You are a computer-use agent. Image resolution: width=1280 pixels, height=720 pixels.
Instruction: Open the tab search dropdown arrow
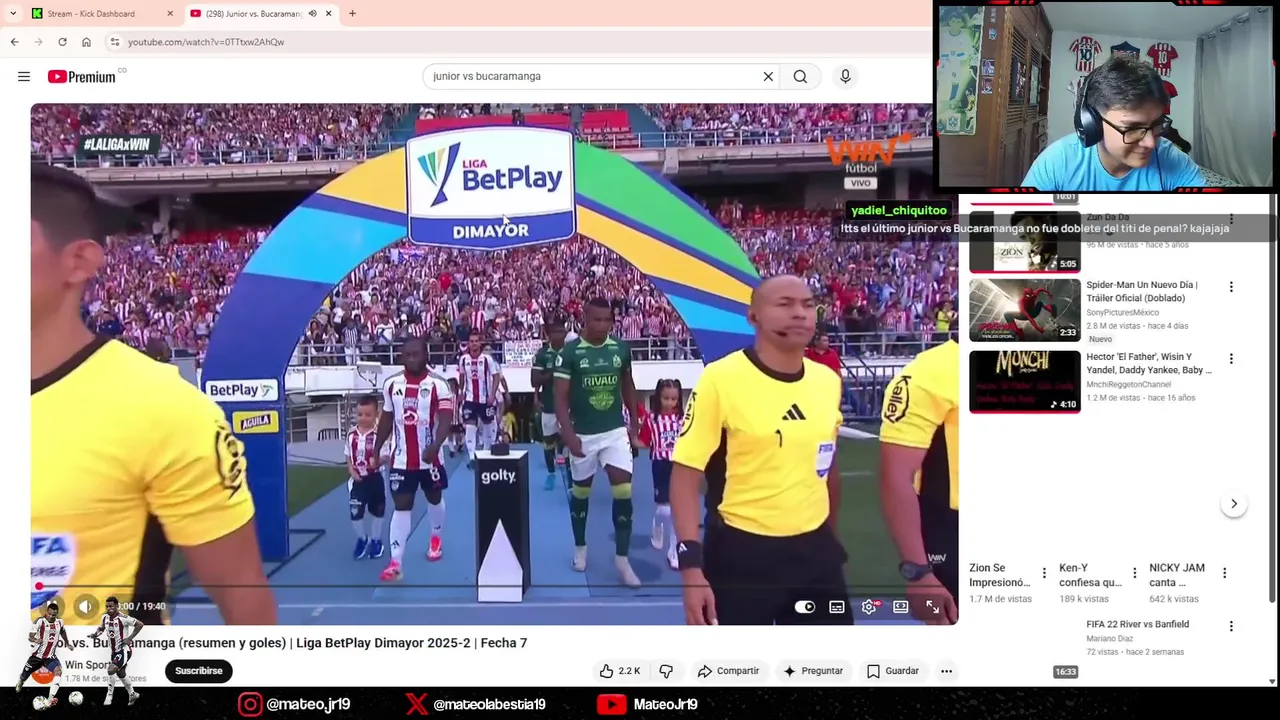[12, 13]
